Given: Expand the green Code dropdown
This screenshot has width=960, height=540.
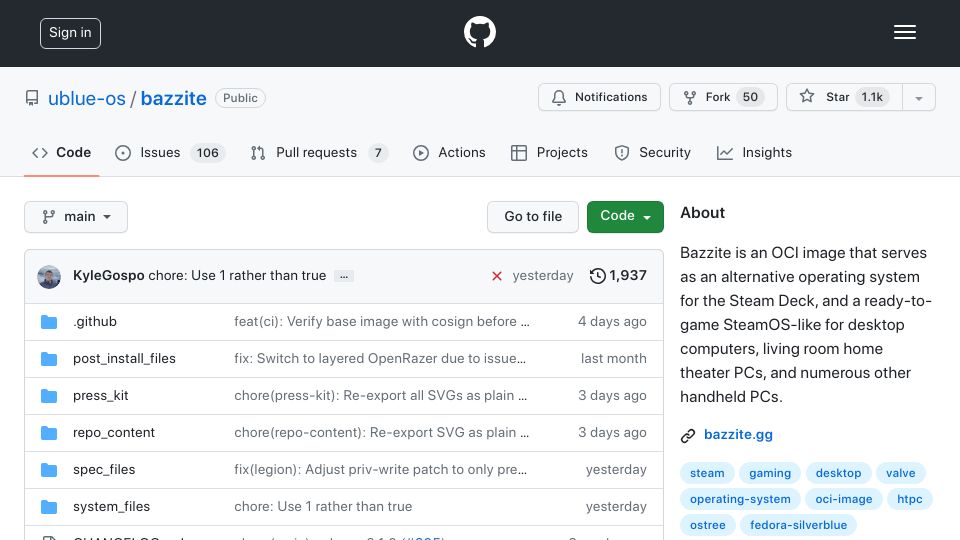Looking at the screenshot, I should (x=625, y=217).
